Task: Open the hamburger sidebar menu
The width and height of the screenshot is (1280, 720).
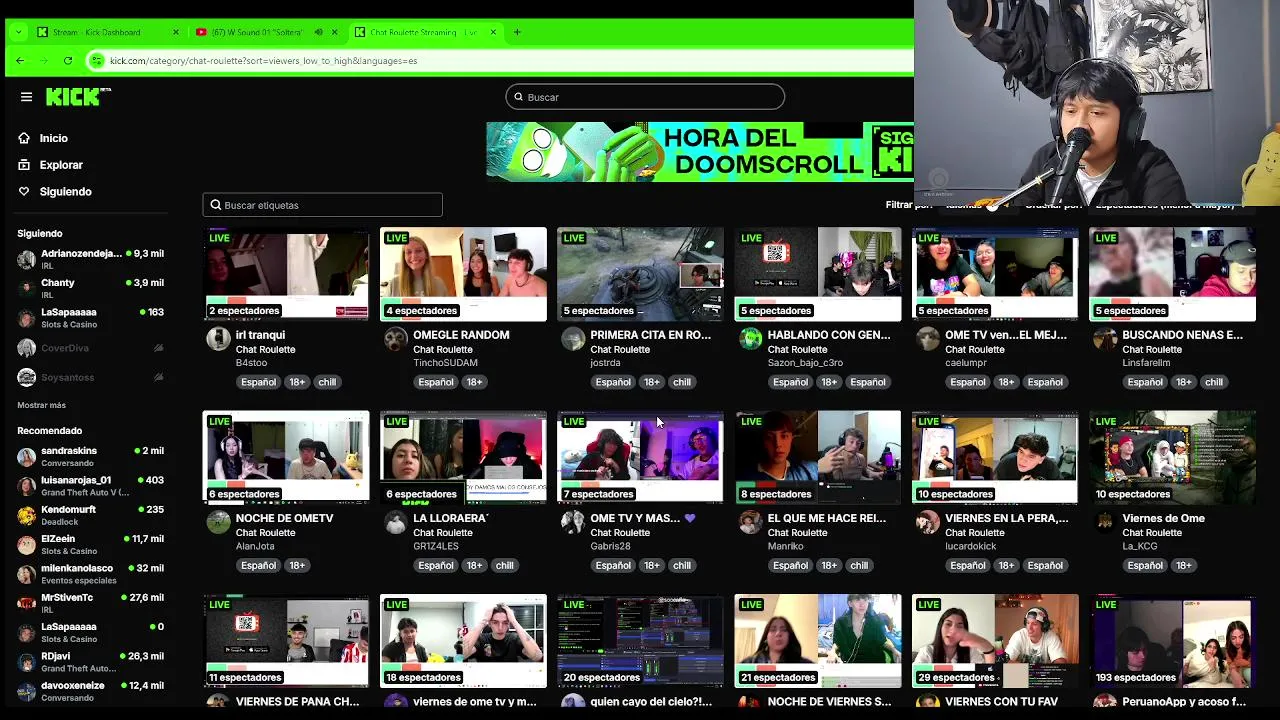Action: 26,97
